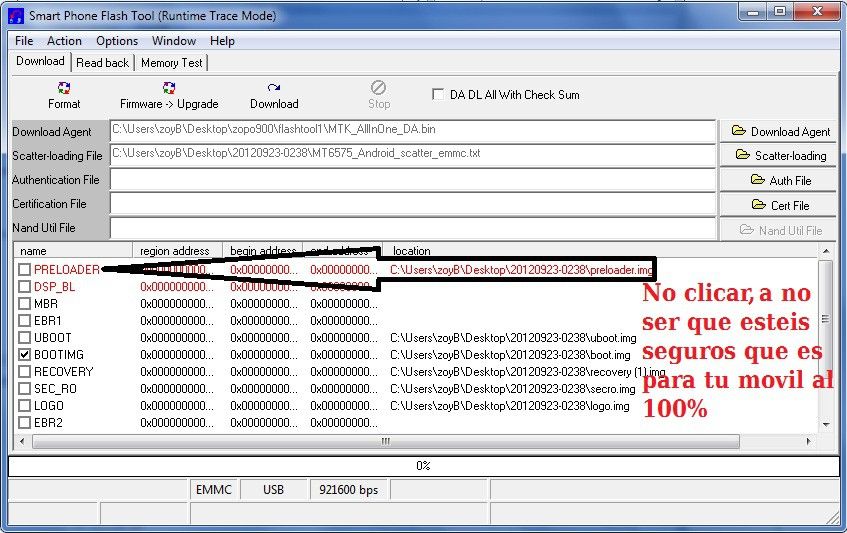Click the logo.img location cell
The image size is (847, 533).
pos(509,406)
